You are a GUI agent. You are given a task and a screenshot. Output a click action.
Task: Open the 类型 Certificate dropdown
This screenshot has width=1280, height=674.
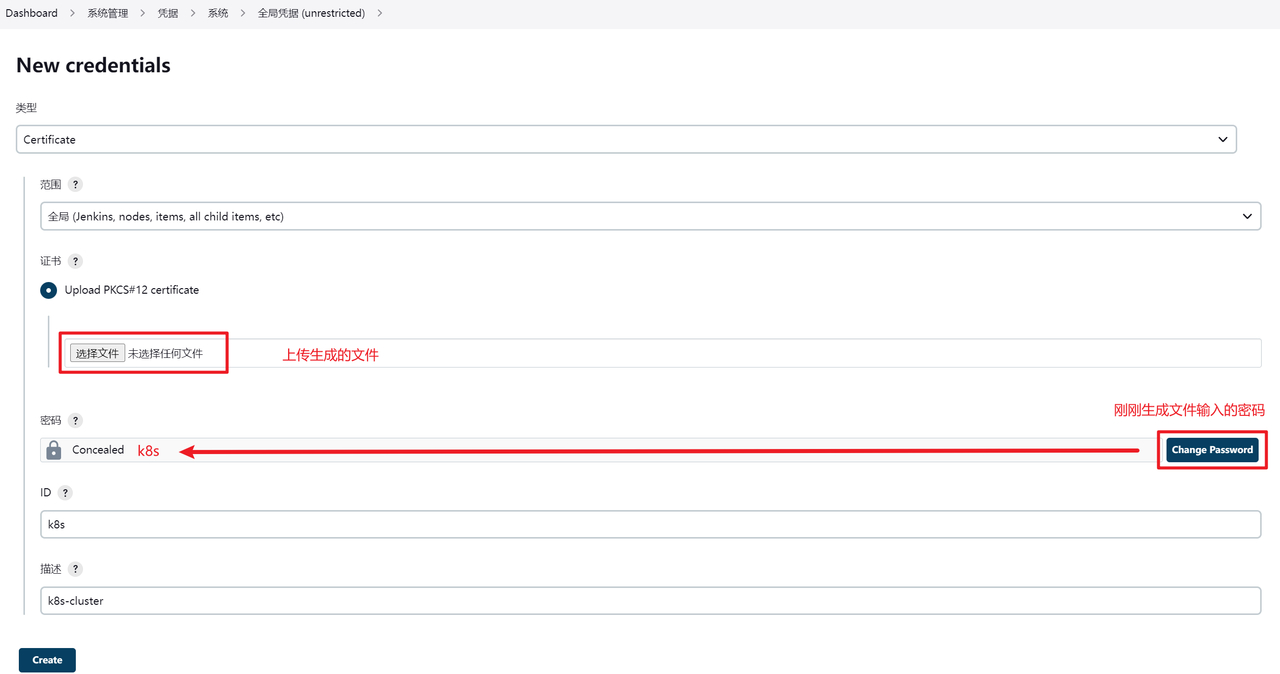click(626, 140)
